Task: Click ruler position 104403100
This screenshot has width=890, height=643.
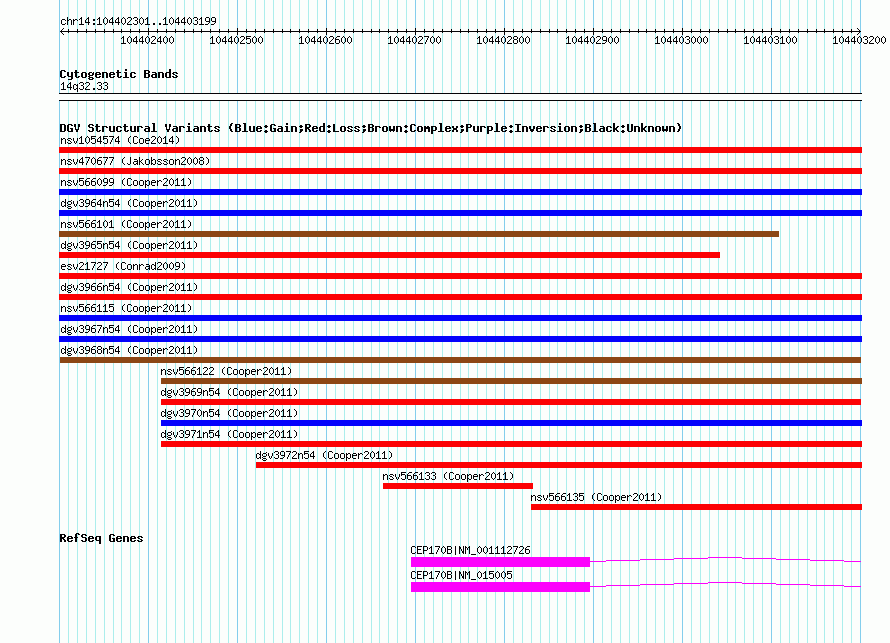Action: point(770,40)
